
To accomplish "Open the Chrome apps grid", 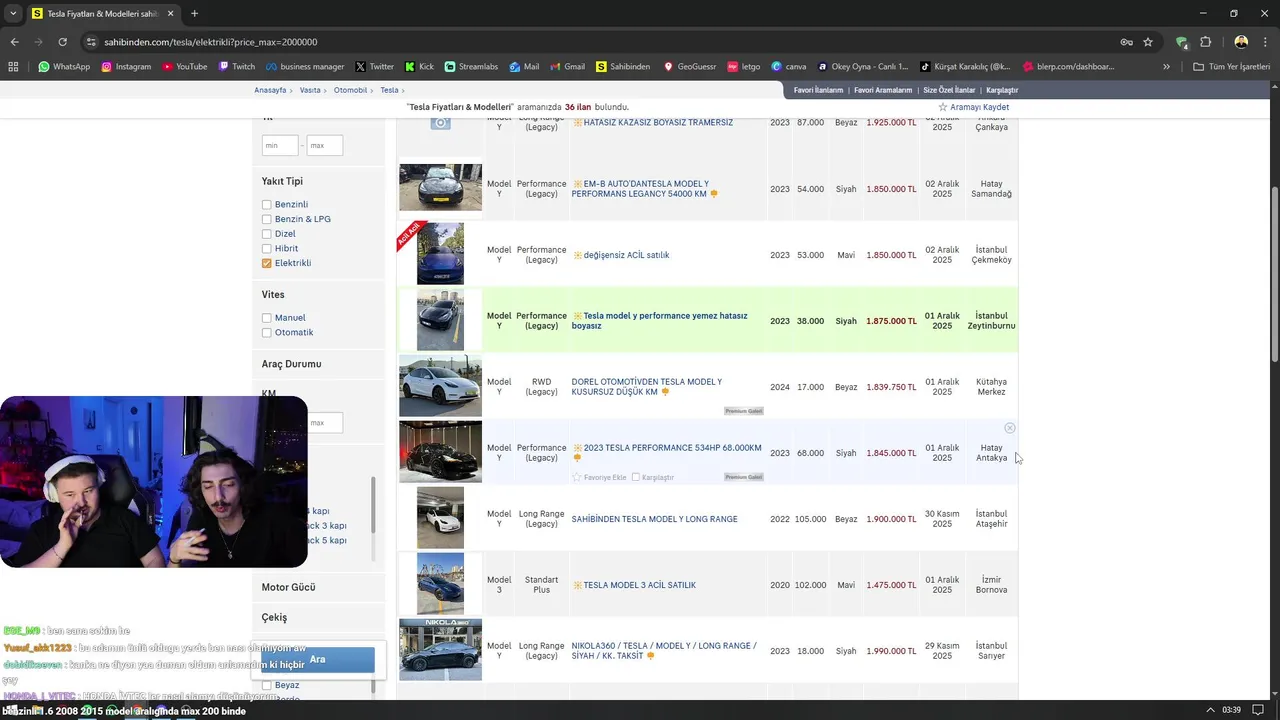I will click(13, 67).
